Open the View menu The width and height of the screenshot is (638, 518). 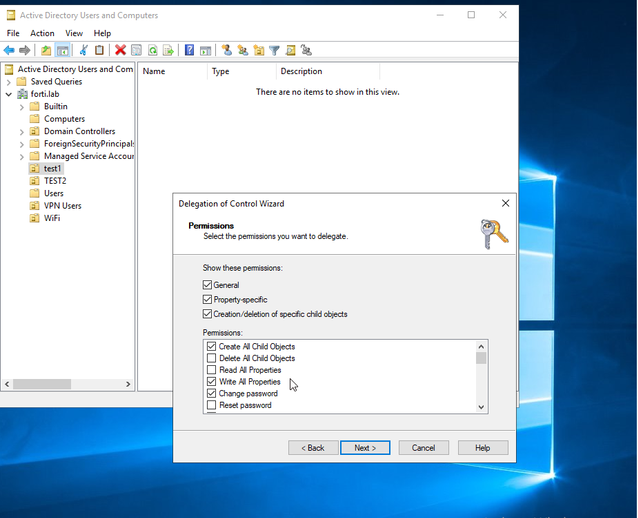click(x=74, y=33)
